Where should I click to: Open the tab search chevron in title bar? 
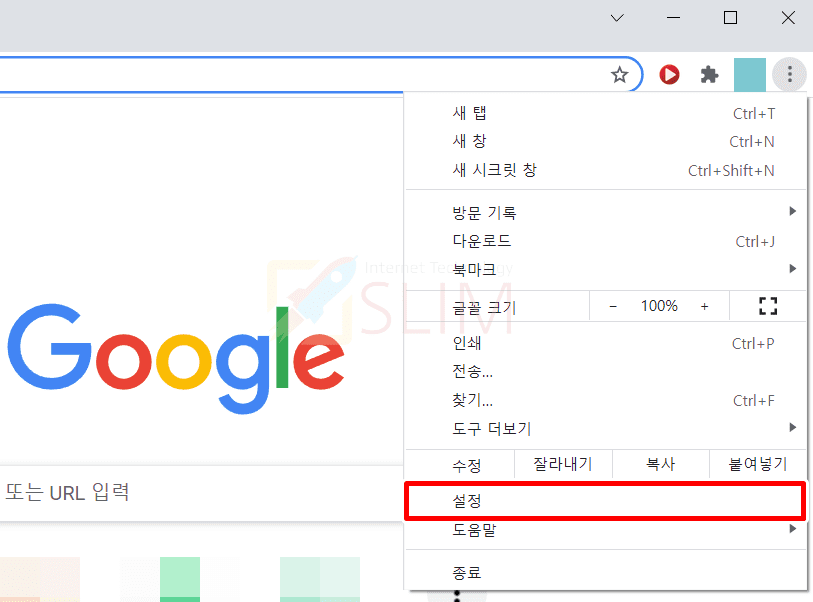point(617,18)
